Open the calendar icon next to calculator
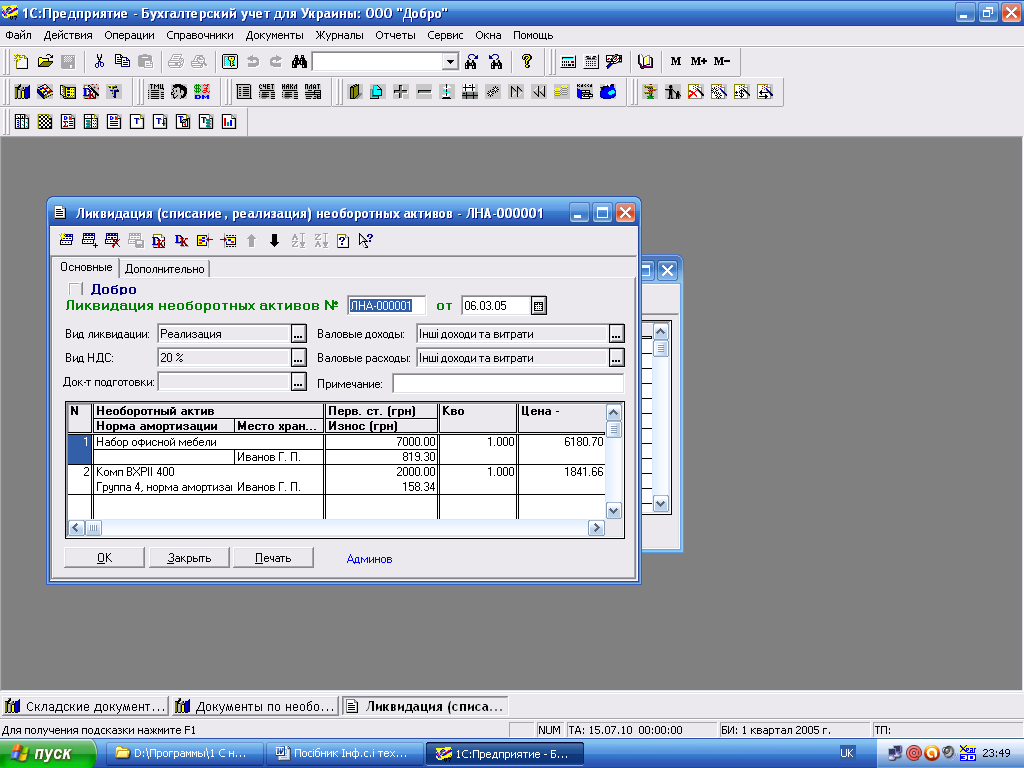This screenshot has width=1024, height=768. [x=591, y=61]
